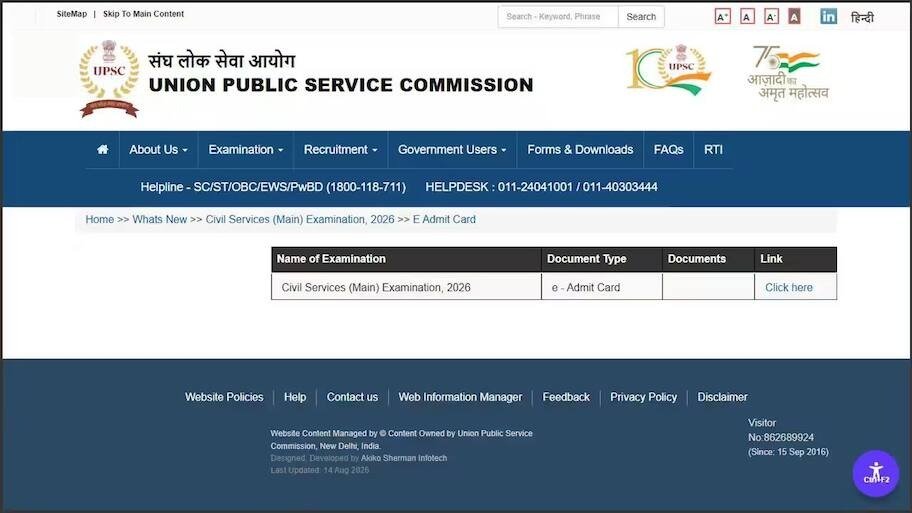Click the 'Name of Examination' column header

406,259
